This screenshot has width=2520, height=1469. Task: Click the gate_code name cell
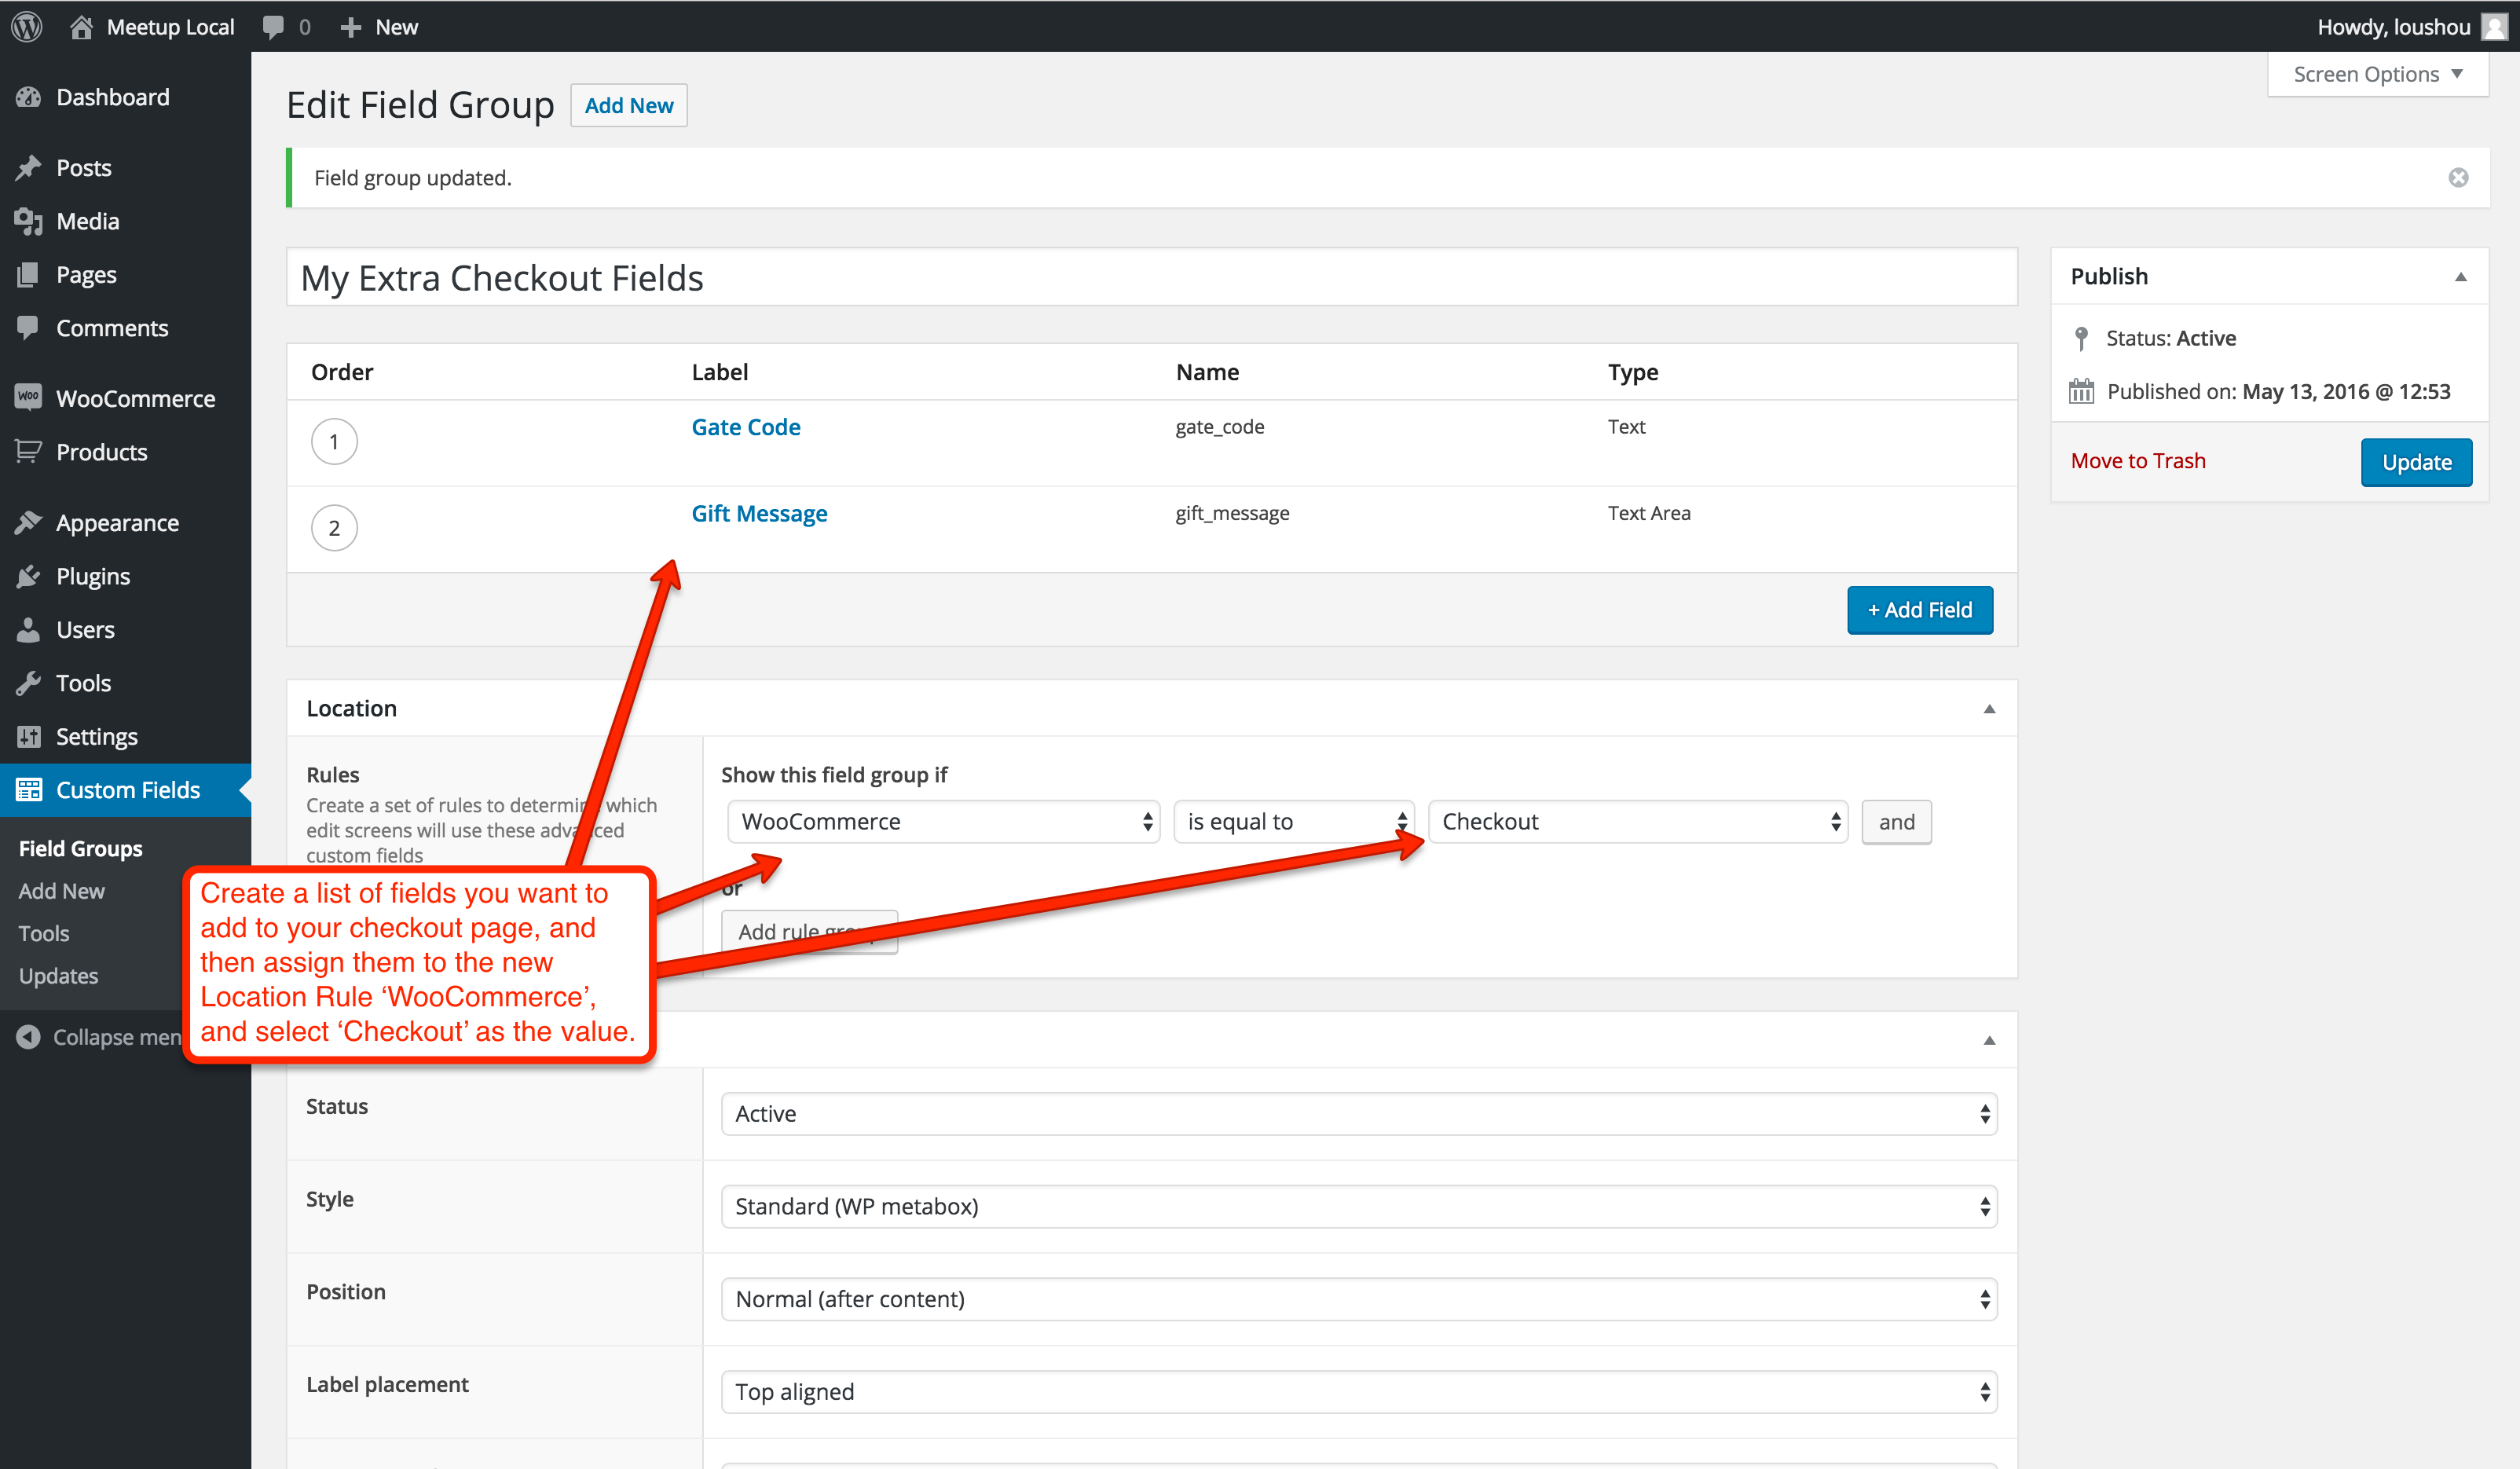point(1219,427)
